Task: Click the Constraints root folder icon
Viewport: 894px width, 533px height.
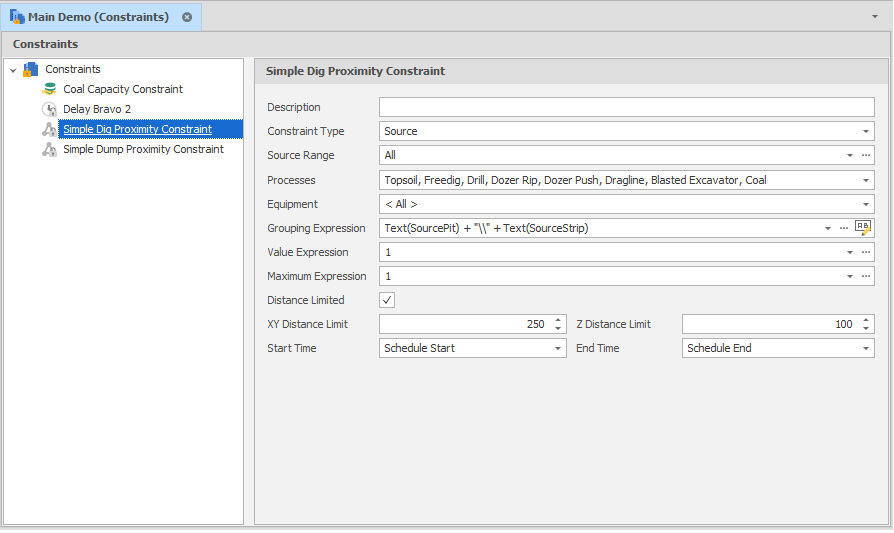Action: [30, 69]
